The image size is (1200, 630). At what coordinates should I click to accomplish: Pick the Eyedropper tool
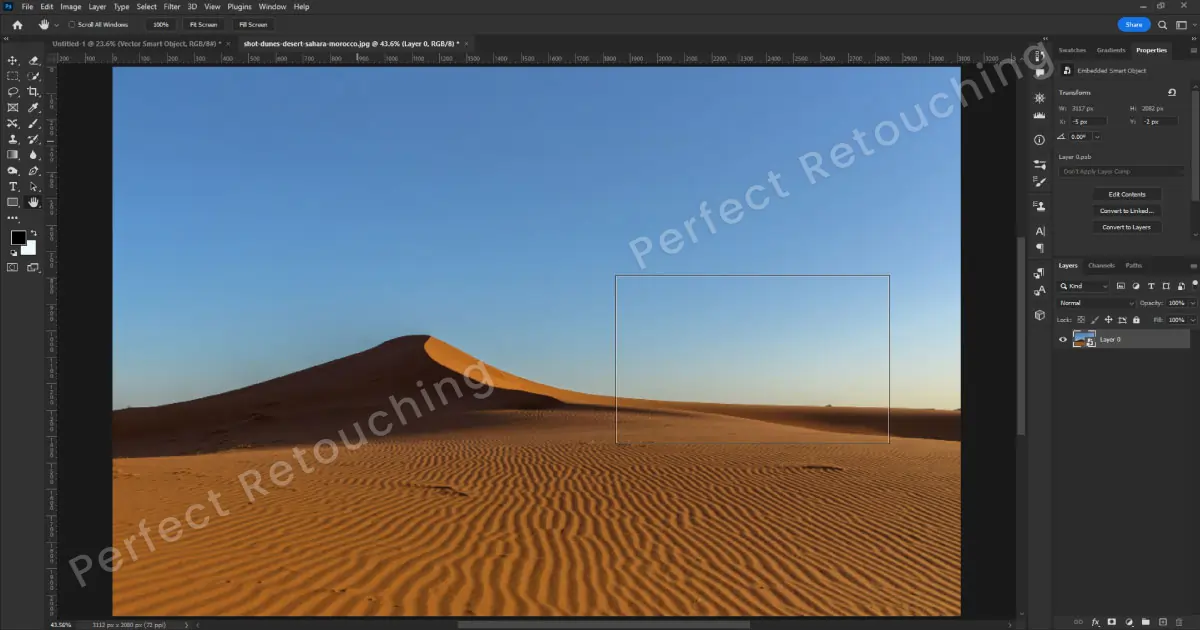coord(34,108)
